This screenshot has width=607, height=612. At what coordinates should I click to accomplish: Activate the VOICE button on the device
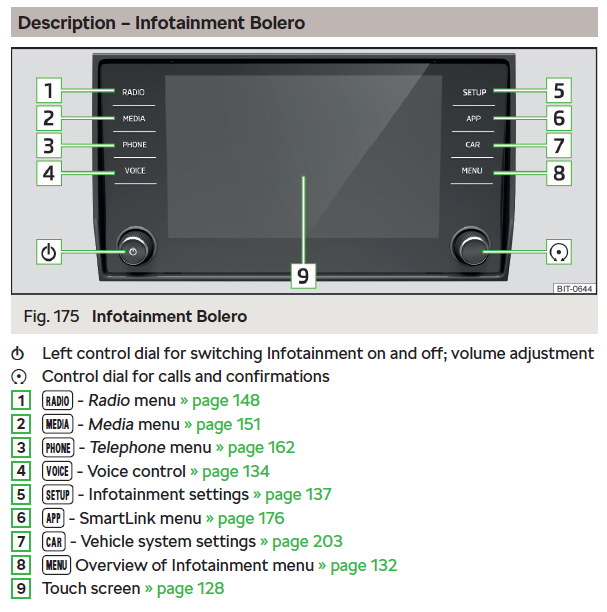coord(135,171)
